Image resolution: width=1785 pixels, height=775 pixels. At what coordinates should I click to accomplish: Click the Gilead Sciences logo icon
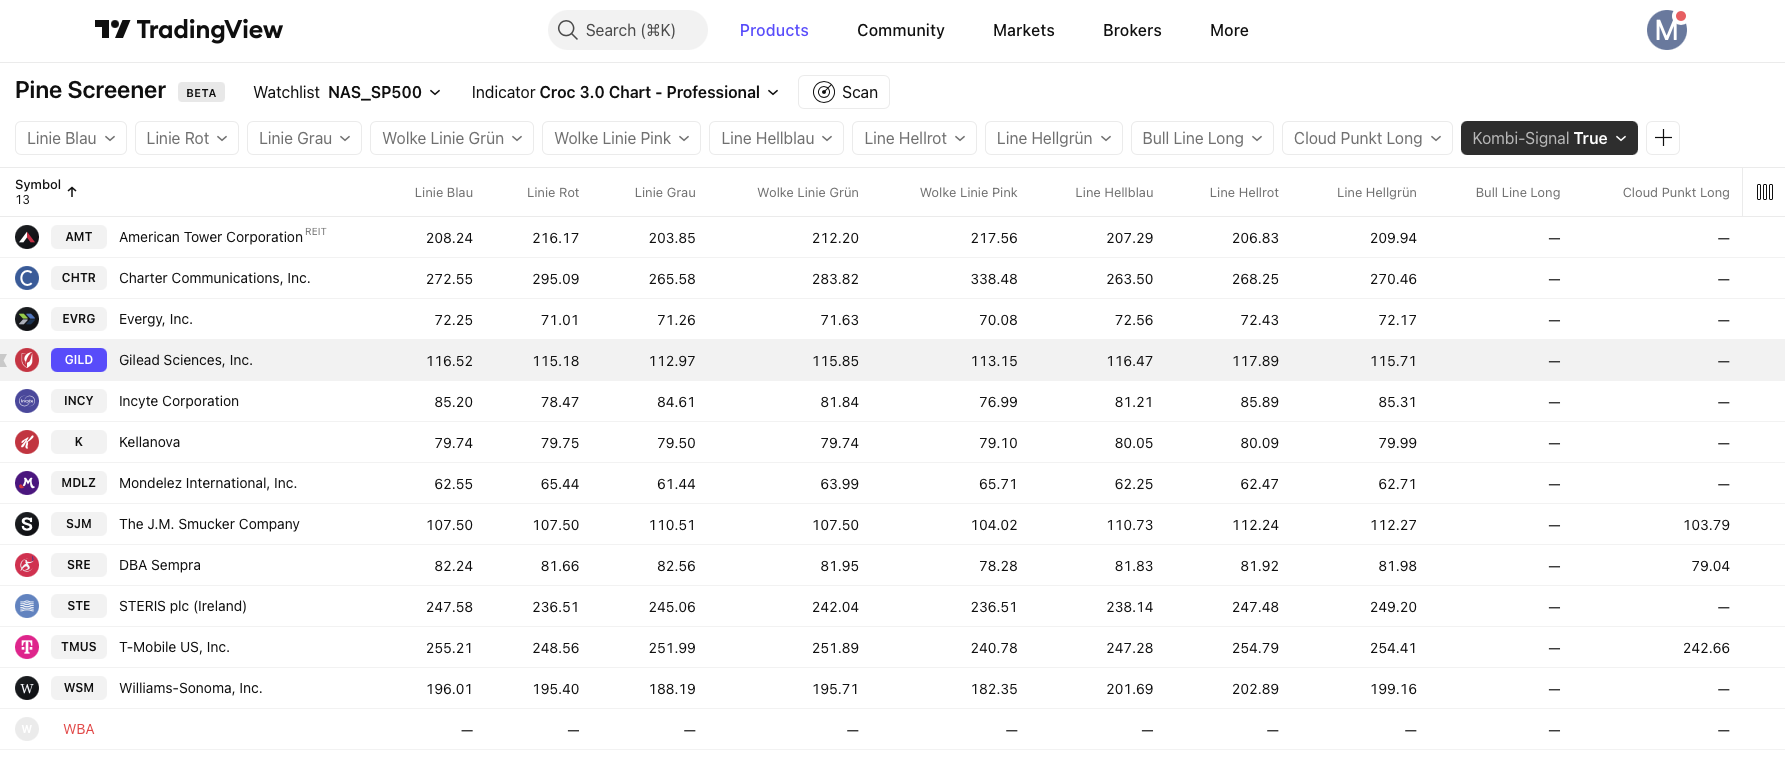coord(27,360)
